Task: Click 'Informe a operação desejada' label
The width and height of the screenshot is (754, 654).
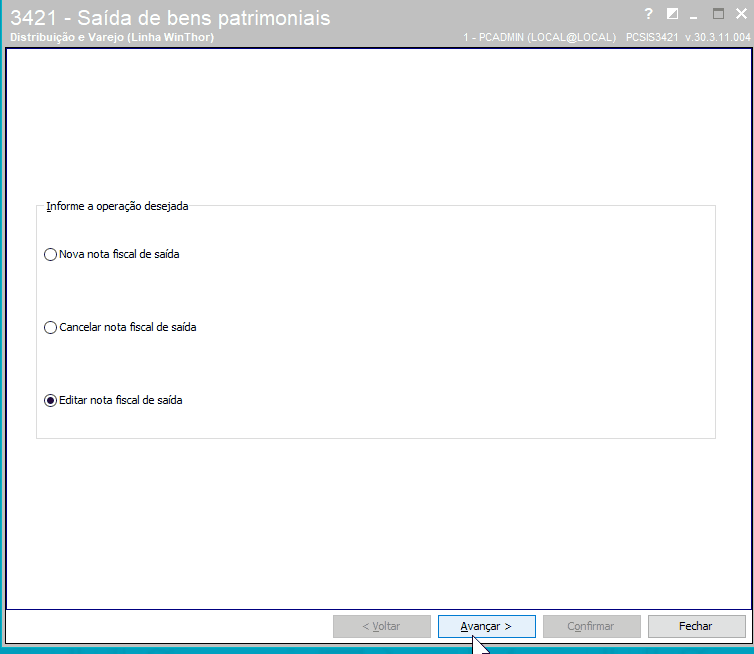Action: (x=117, y=206)
